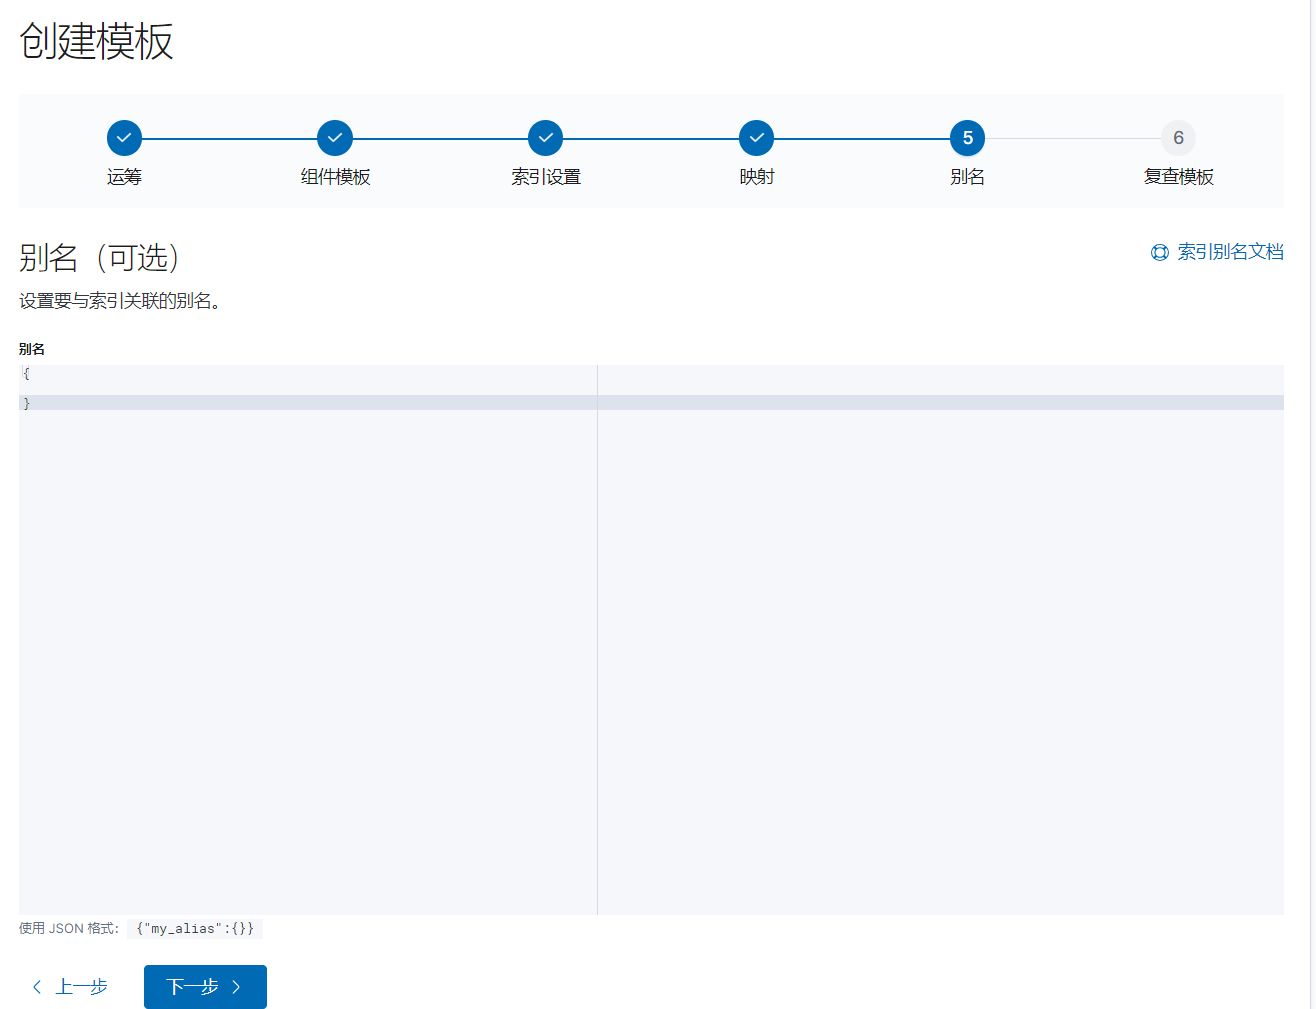Screen dimensions: 1316x1009
Task: Place cursor on the opening brace line
Action: (651, 373)
